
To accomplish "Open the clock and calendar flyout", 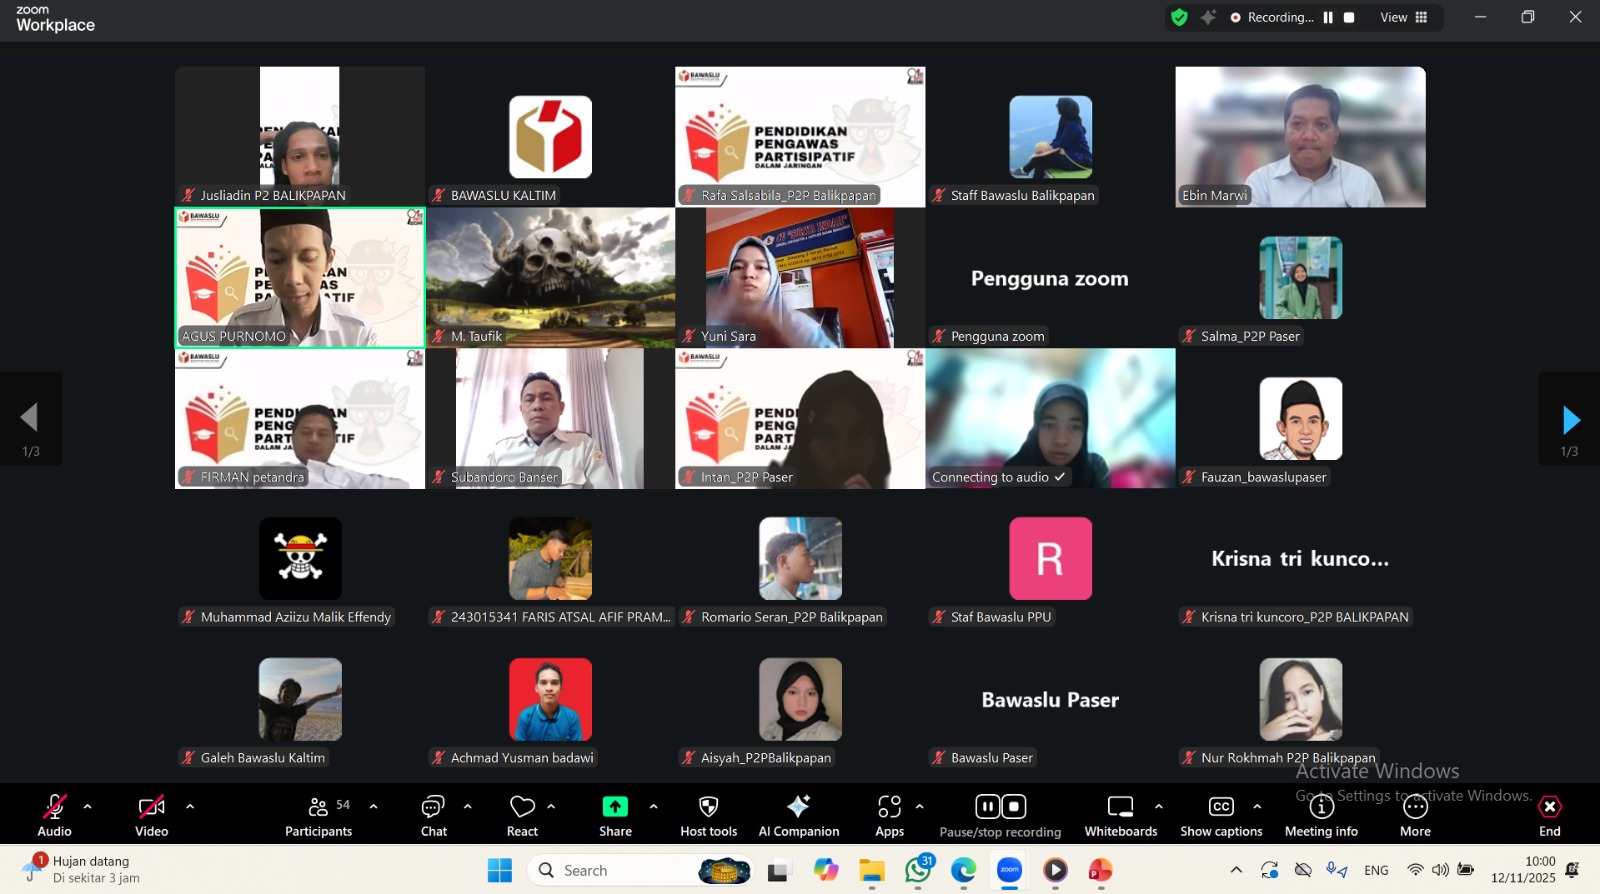I will (1523, 869).
